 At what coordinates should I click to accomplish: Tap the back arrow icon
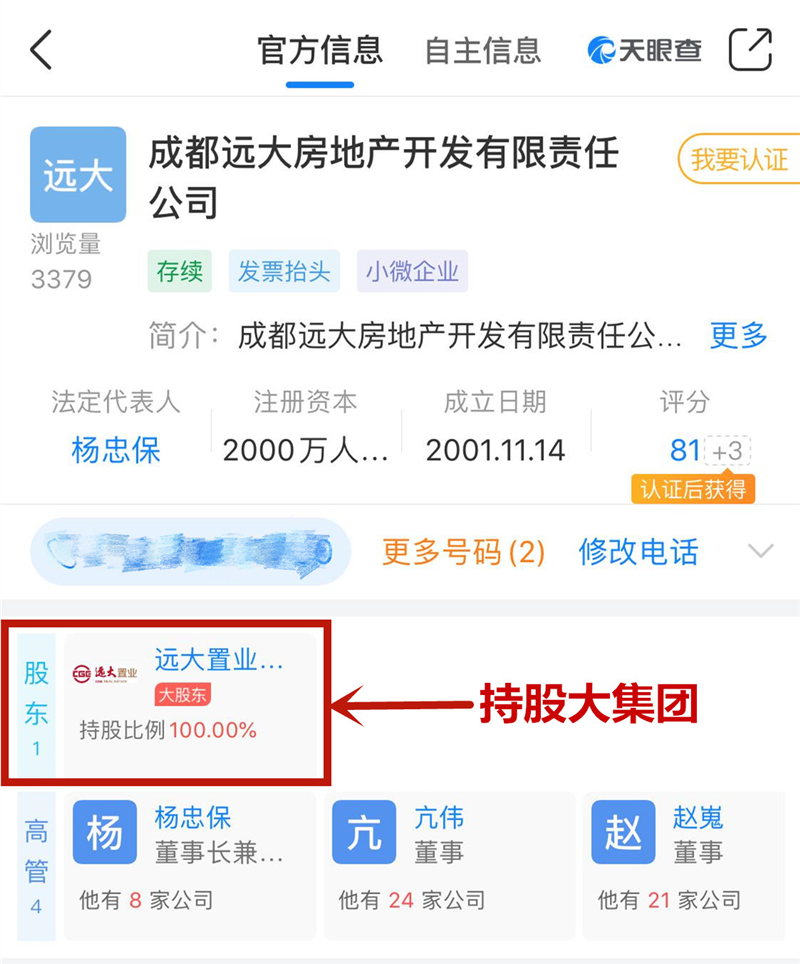coord(41,50)
